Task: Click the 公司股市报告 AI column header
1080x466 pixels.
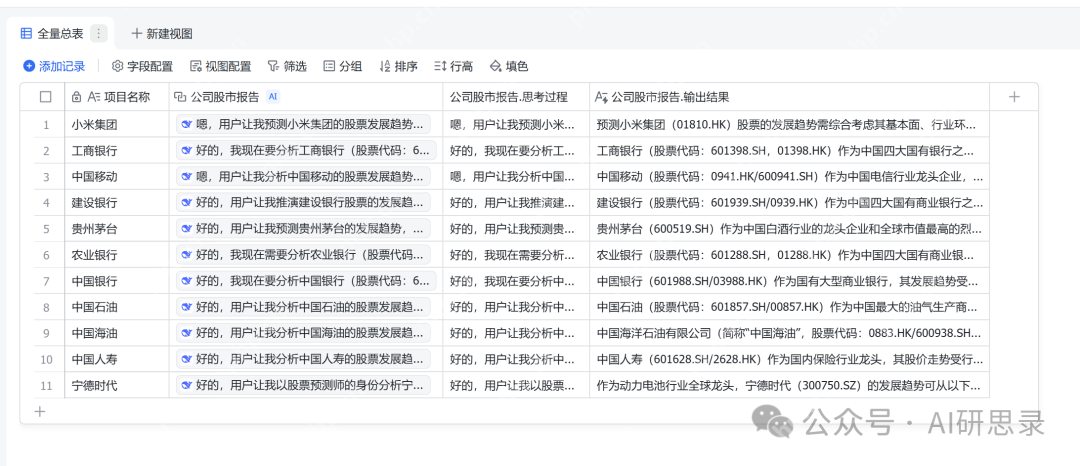Action: click(x=306, y=97)
